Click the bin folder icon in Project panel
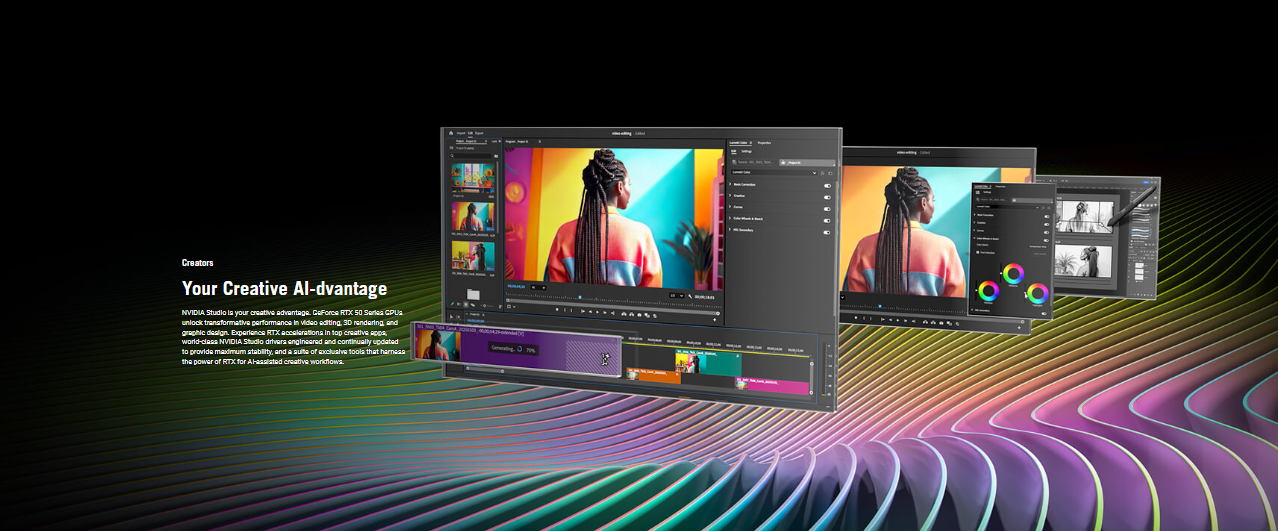The height and width of the screenshot is (531, 1278). tap(473, 294)
